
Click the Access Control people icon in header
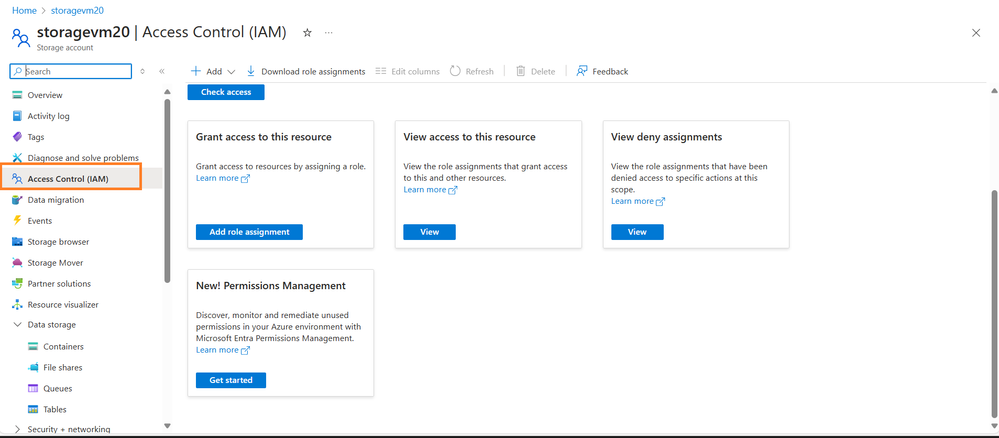[x=21, y=38]
